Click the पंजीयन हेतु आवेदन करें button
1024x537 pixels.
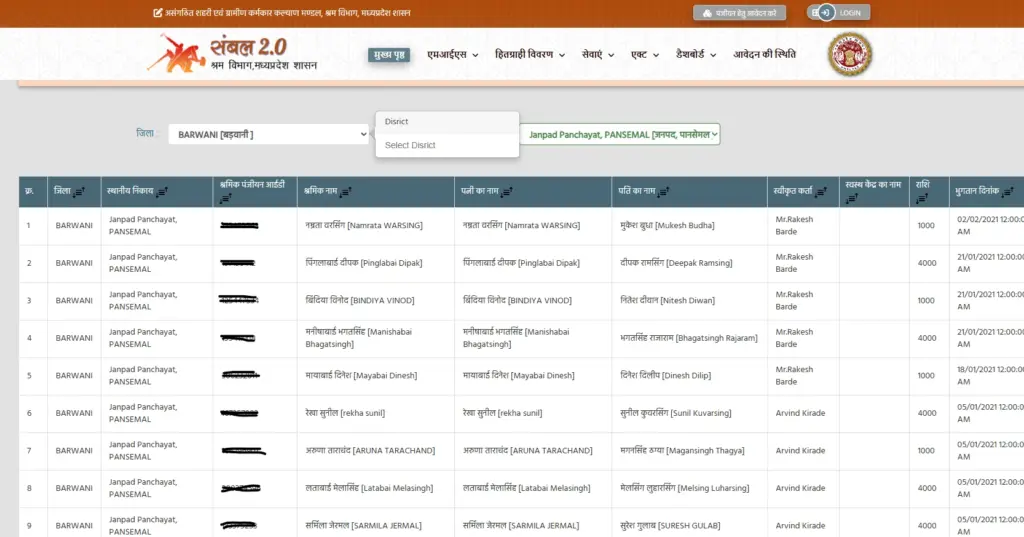(739, 13)
